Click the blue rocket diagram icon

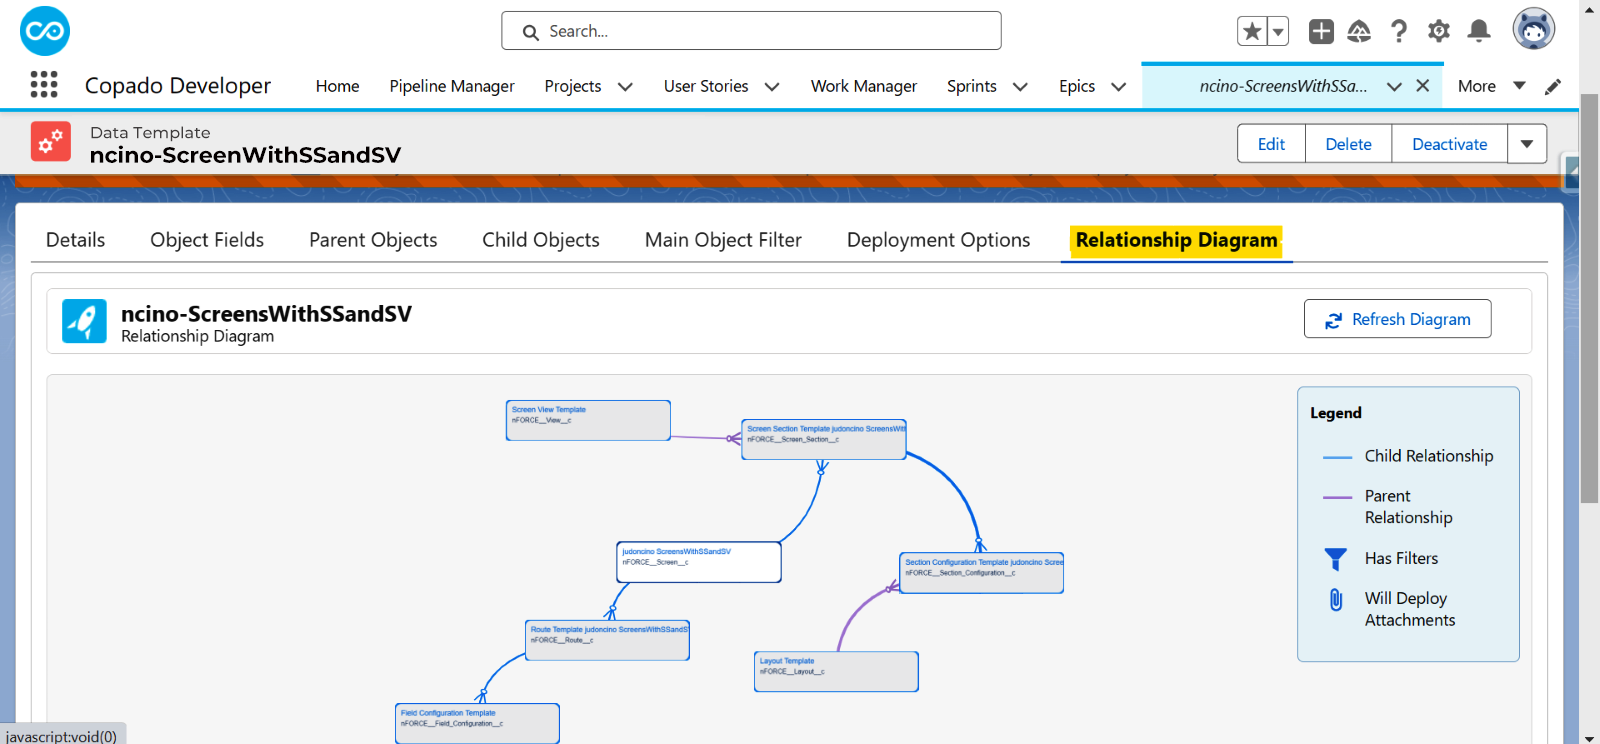84,322
